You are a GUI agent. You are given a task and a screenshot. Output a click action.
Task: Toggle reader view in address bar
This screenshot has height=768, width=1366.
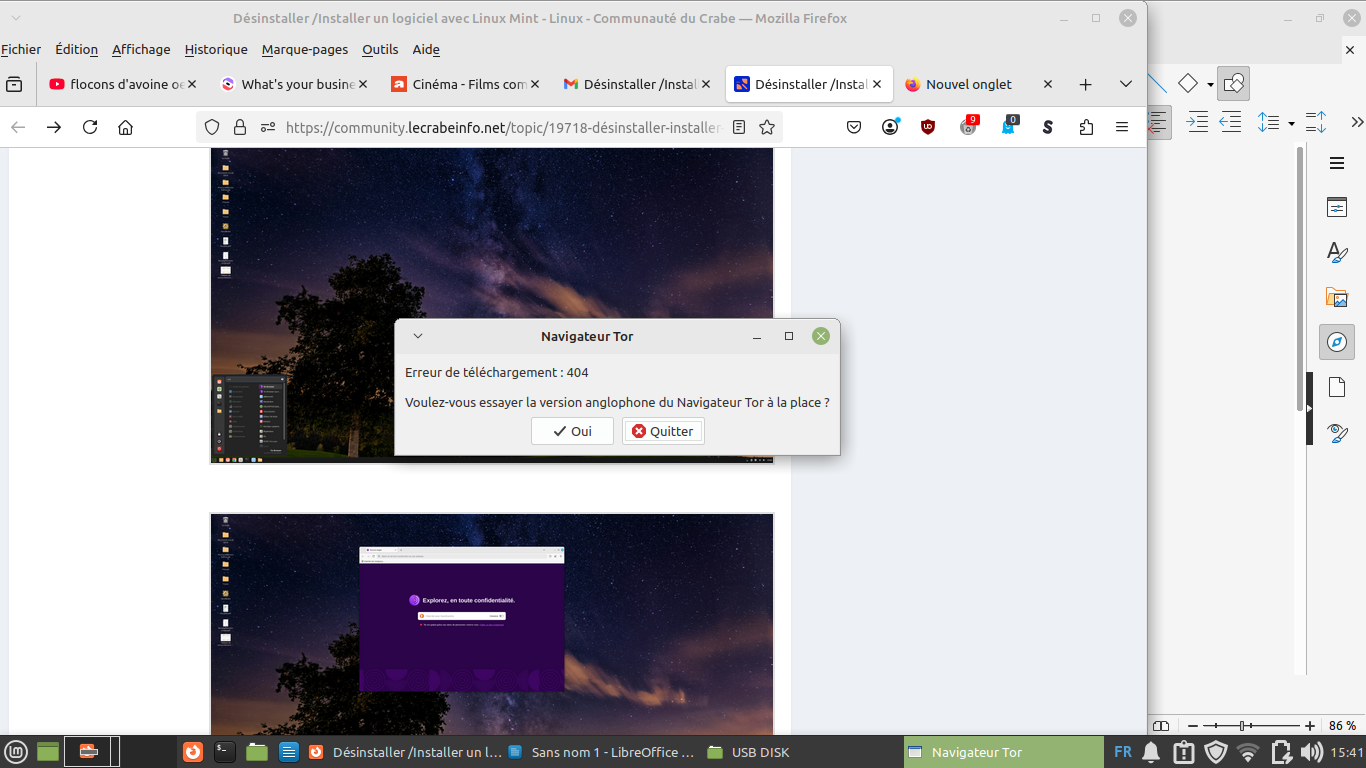pos(739,127)
